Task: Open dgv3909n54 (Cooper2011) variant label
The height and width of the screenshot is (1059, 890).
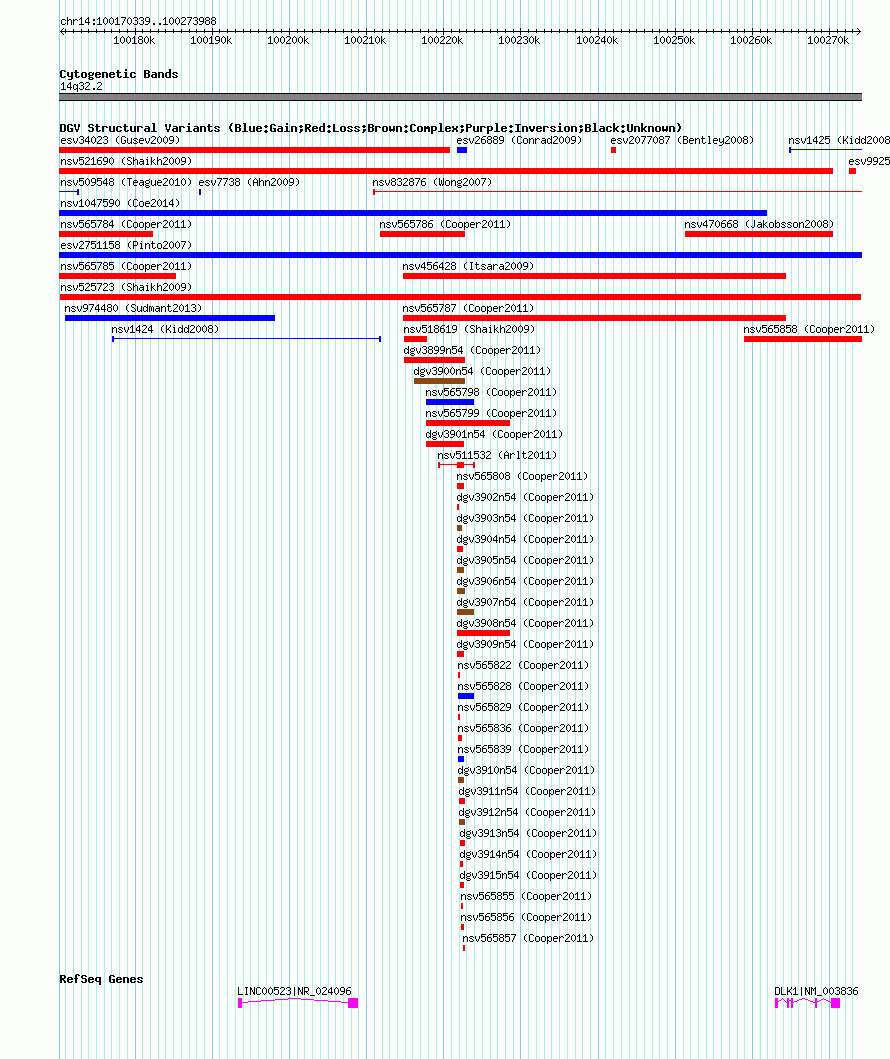Action: coord(525,644)
